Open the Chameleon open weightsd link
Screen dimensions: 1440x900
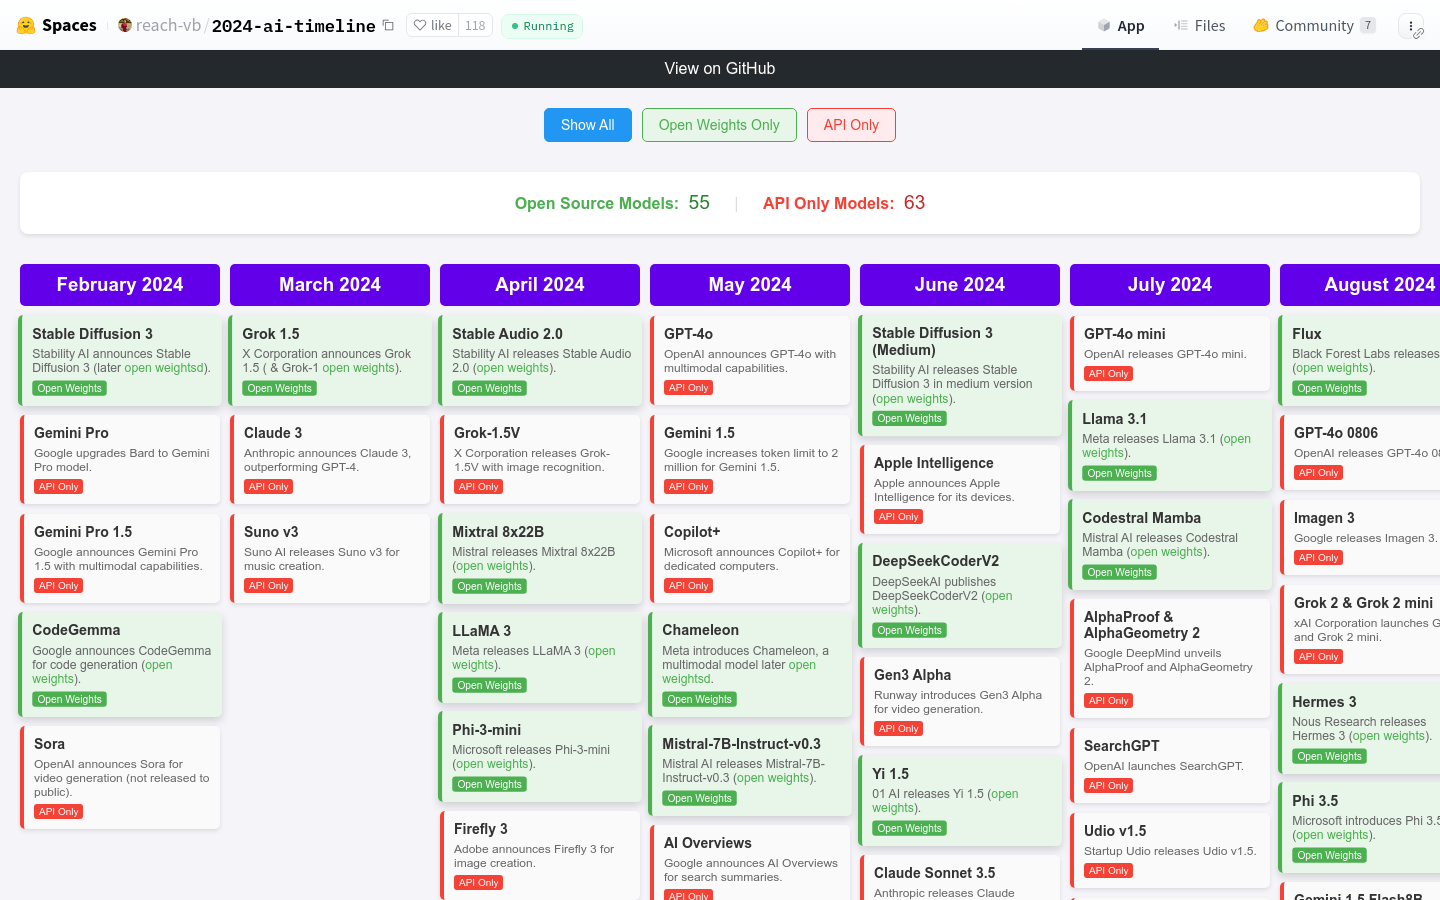coord(739,672)
